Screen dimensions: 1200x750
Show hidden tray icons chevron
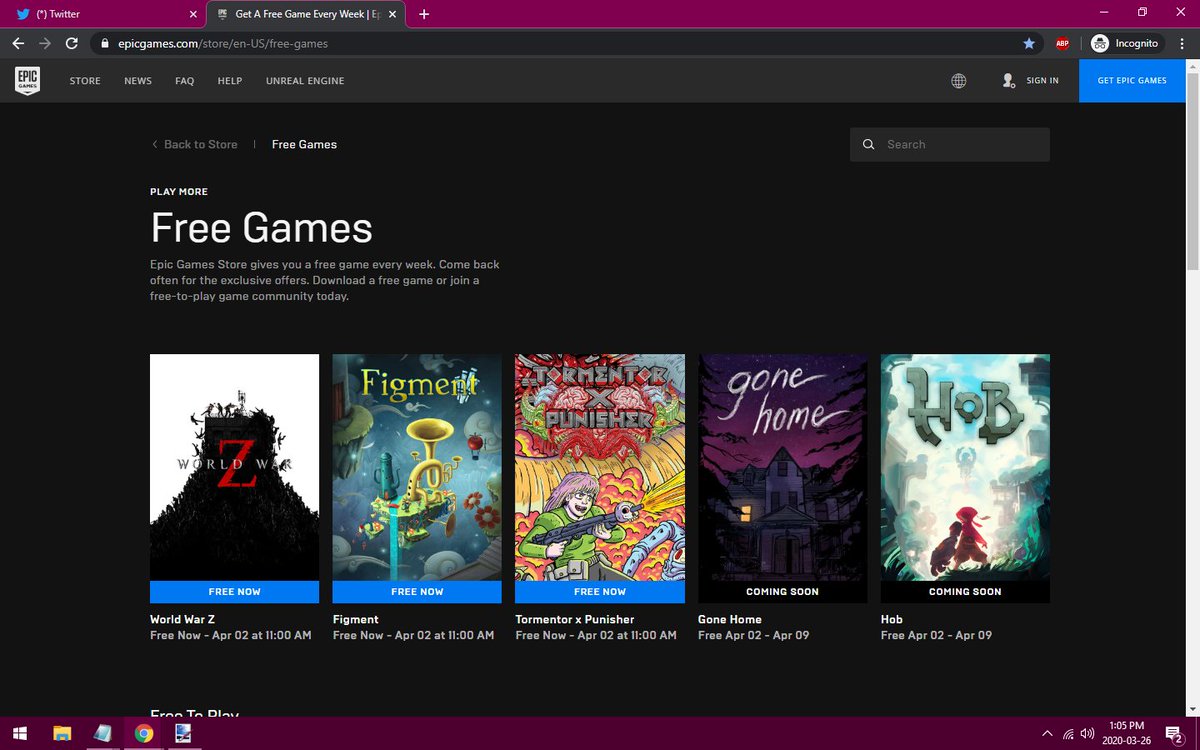pyautogui.click(x=1047, y=733)
